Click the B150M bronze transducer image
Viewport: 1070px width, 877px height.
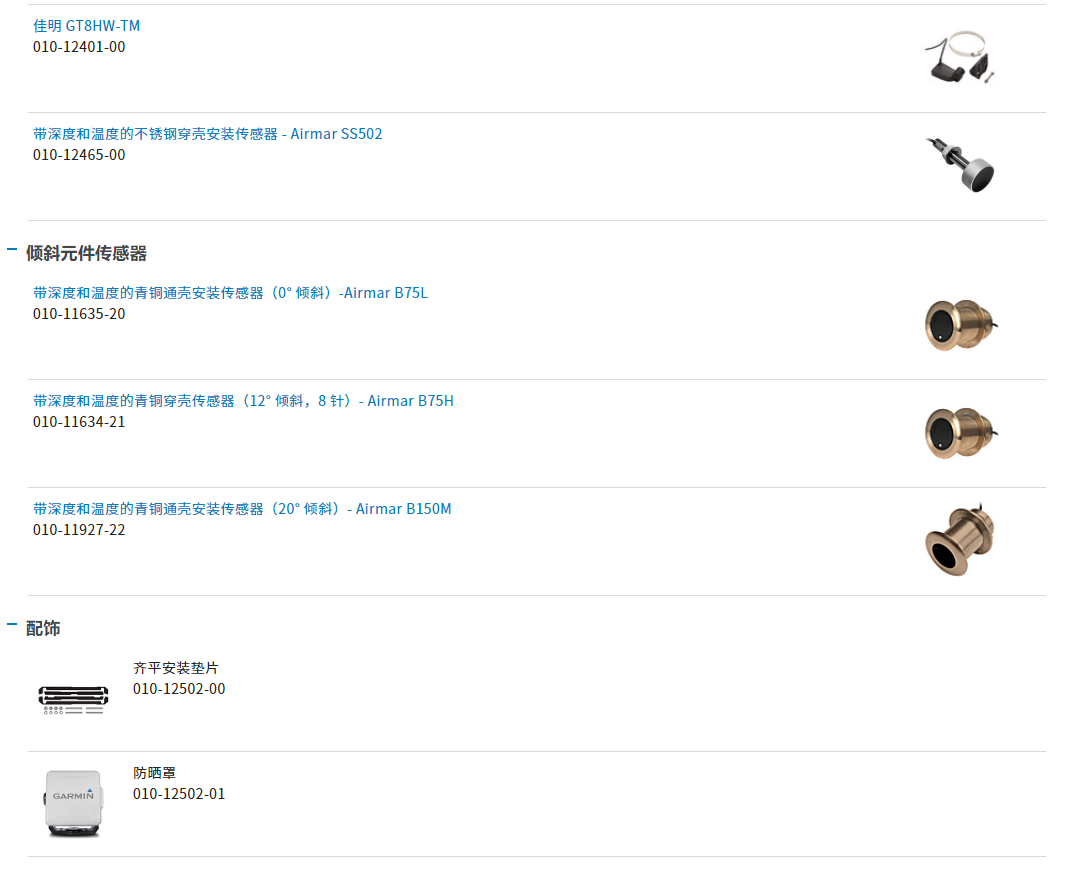pyautogui.click(x=960, y=541)
